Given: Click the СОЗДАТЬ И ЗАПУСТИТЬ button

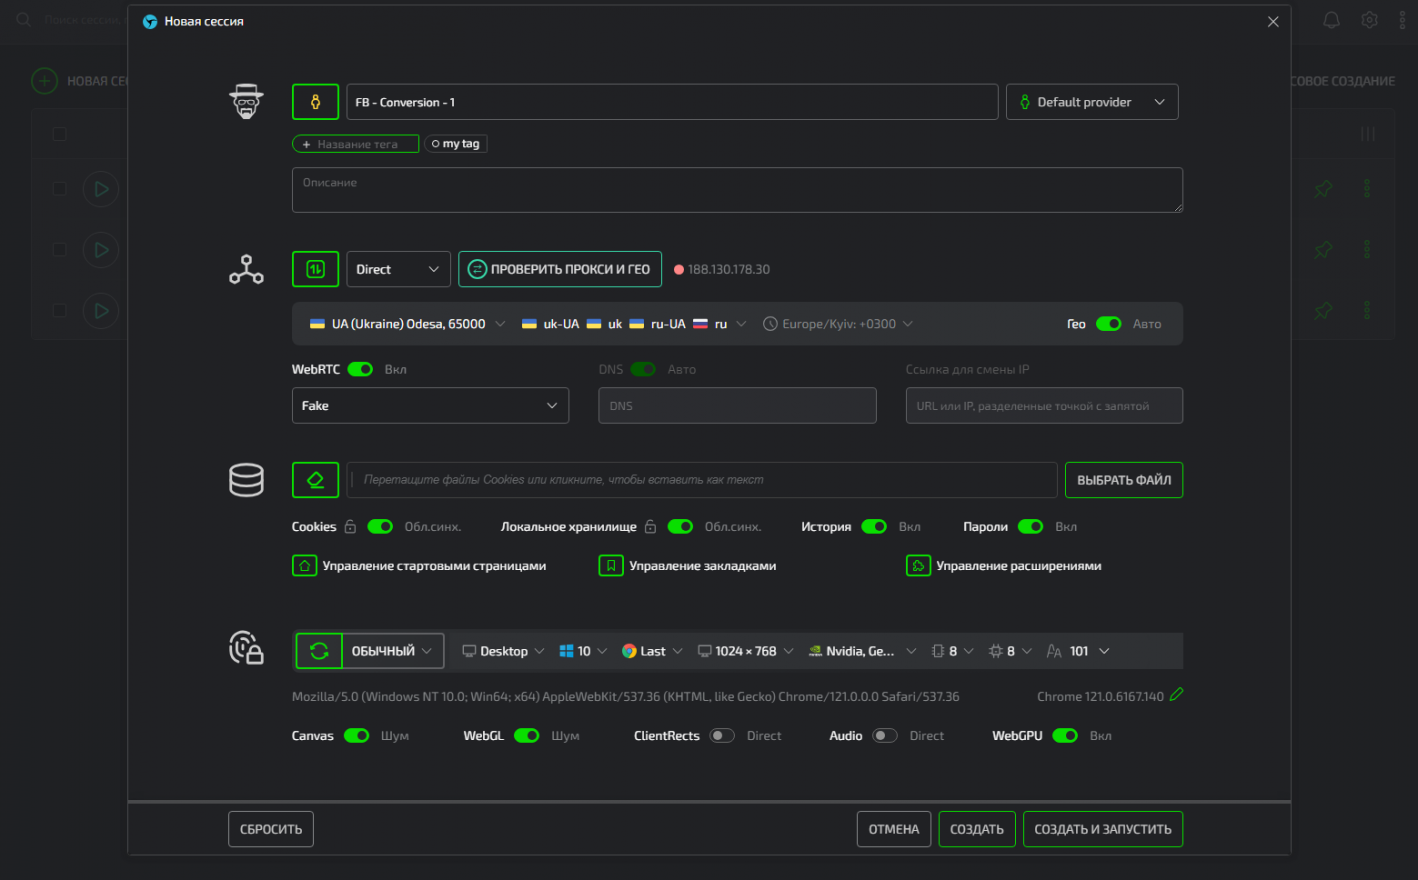Looking at the screenshot, I should [1103, 829].
